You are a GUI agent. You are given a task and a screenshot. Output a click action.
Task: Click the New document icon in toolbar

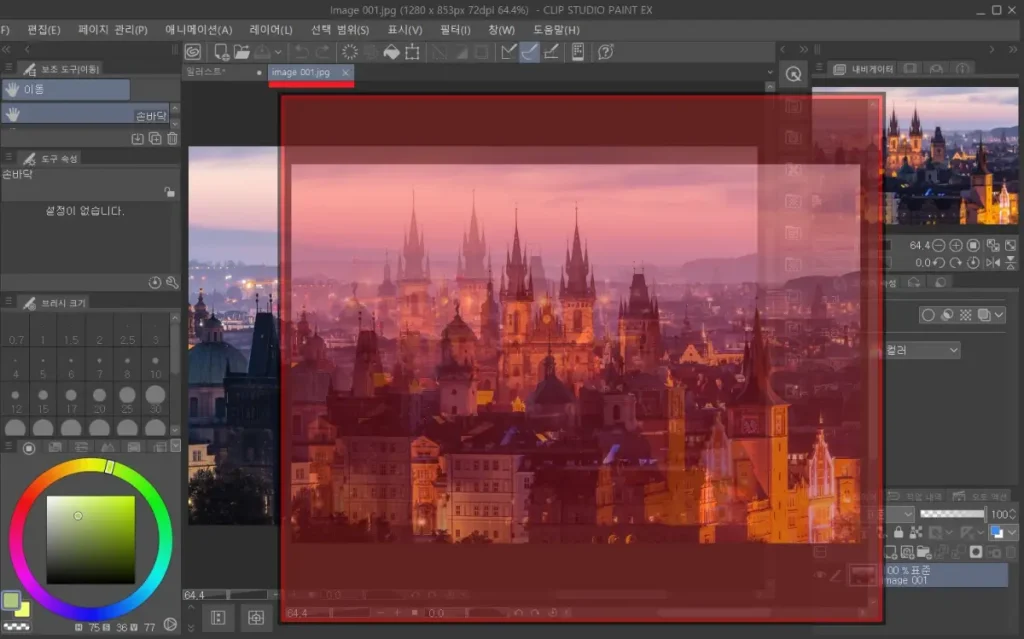coord(221,51)
